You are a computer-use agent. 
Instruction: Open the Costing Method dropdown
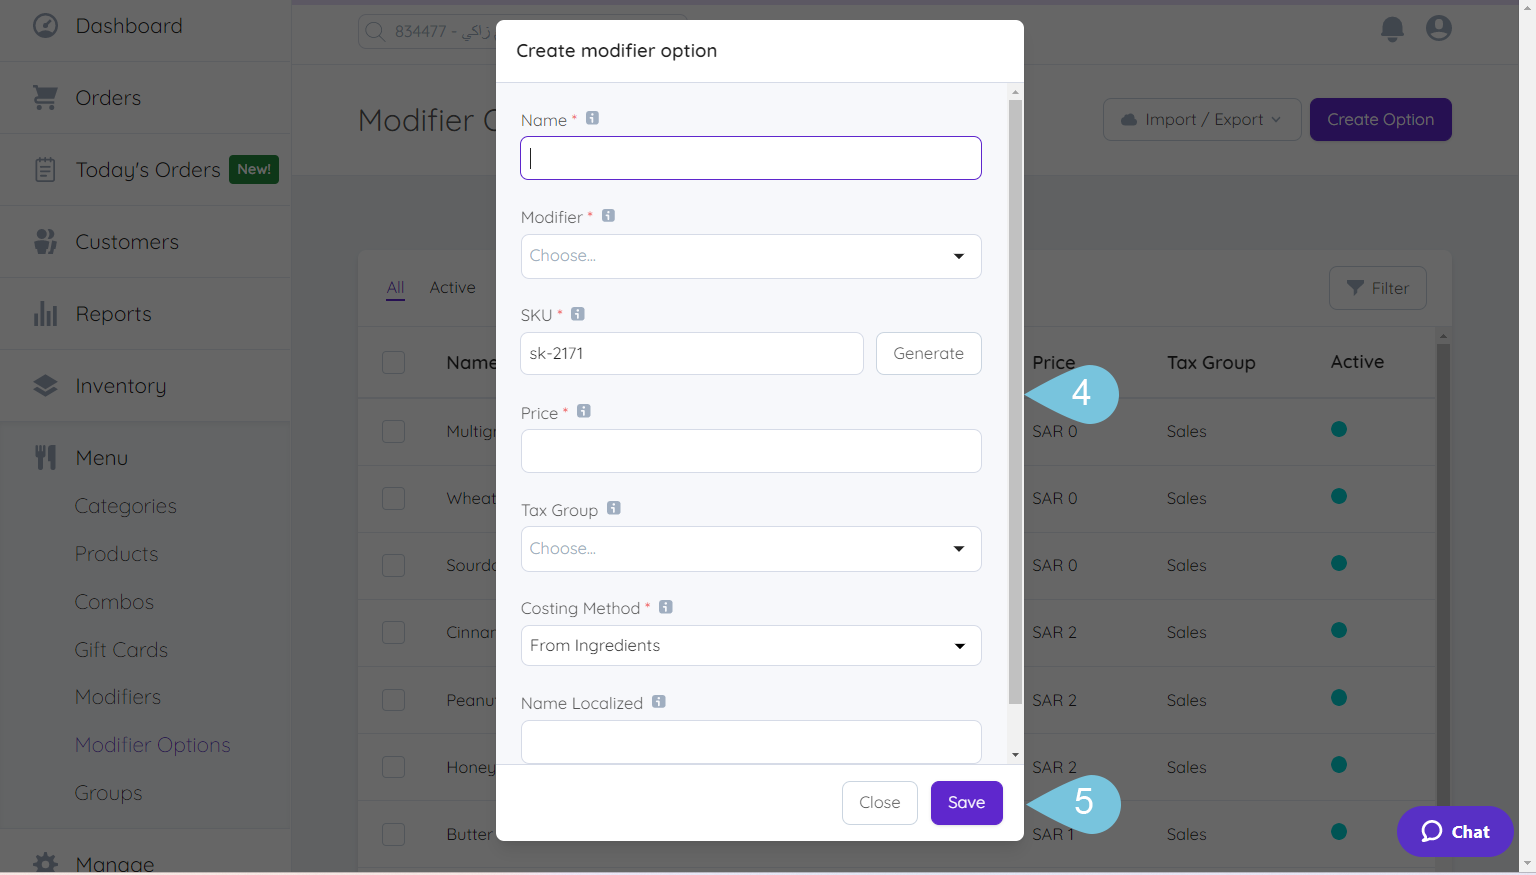pyautogui.click(x=750, y=645)
